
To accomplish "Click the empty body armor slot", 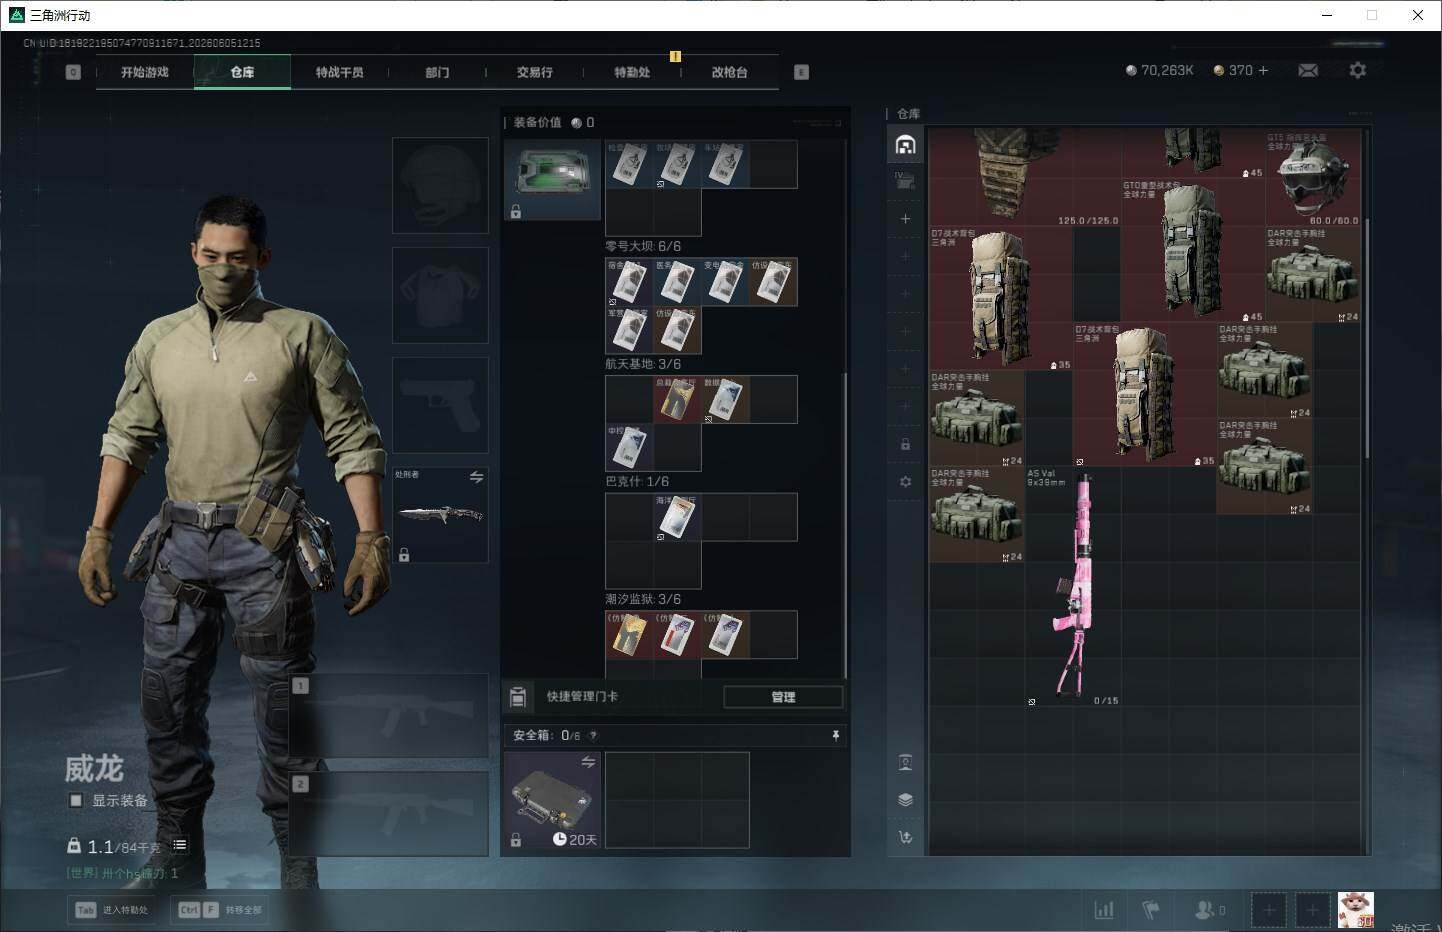I will point(440,296).
